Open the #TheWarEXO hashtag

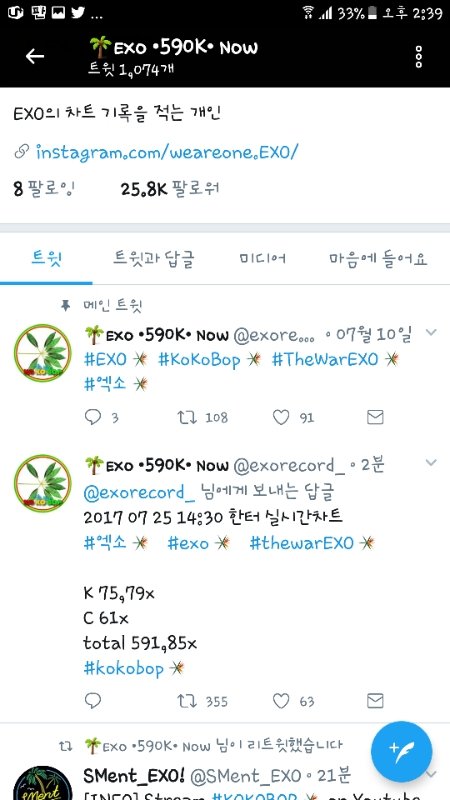325,360
